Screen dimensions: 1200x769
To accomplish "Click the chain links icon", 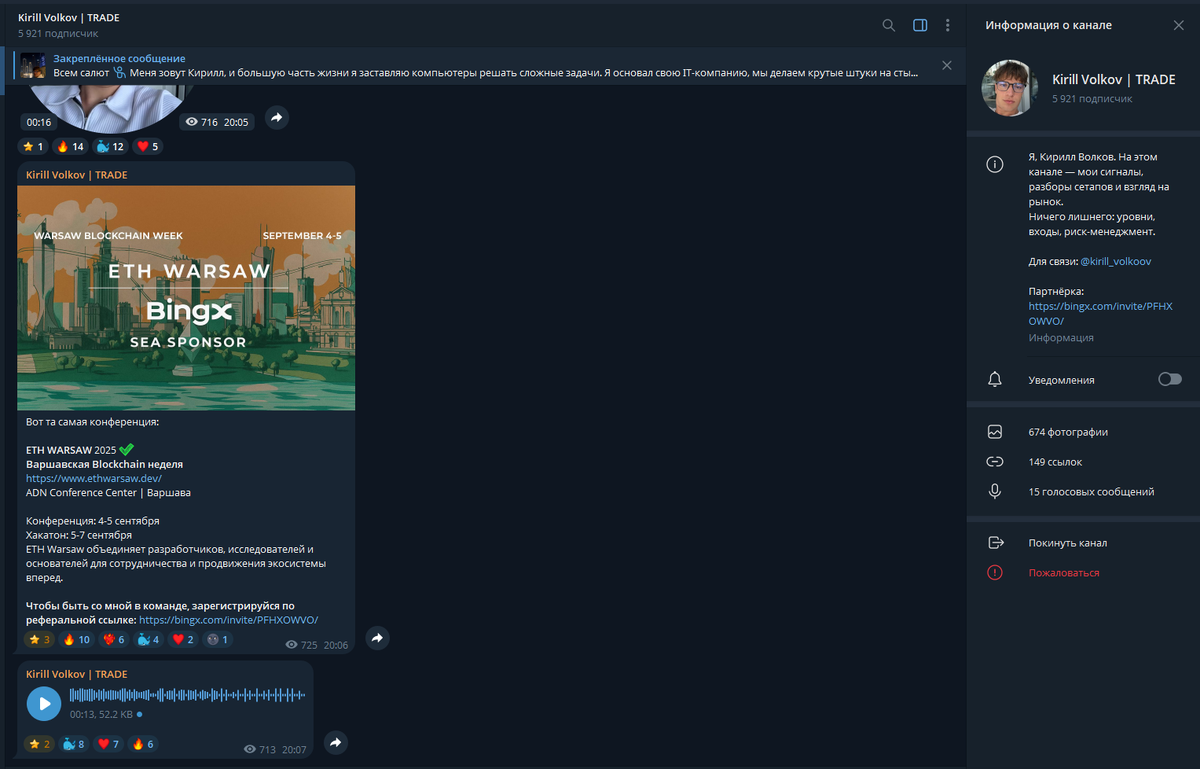I will (x=994, y=462).
